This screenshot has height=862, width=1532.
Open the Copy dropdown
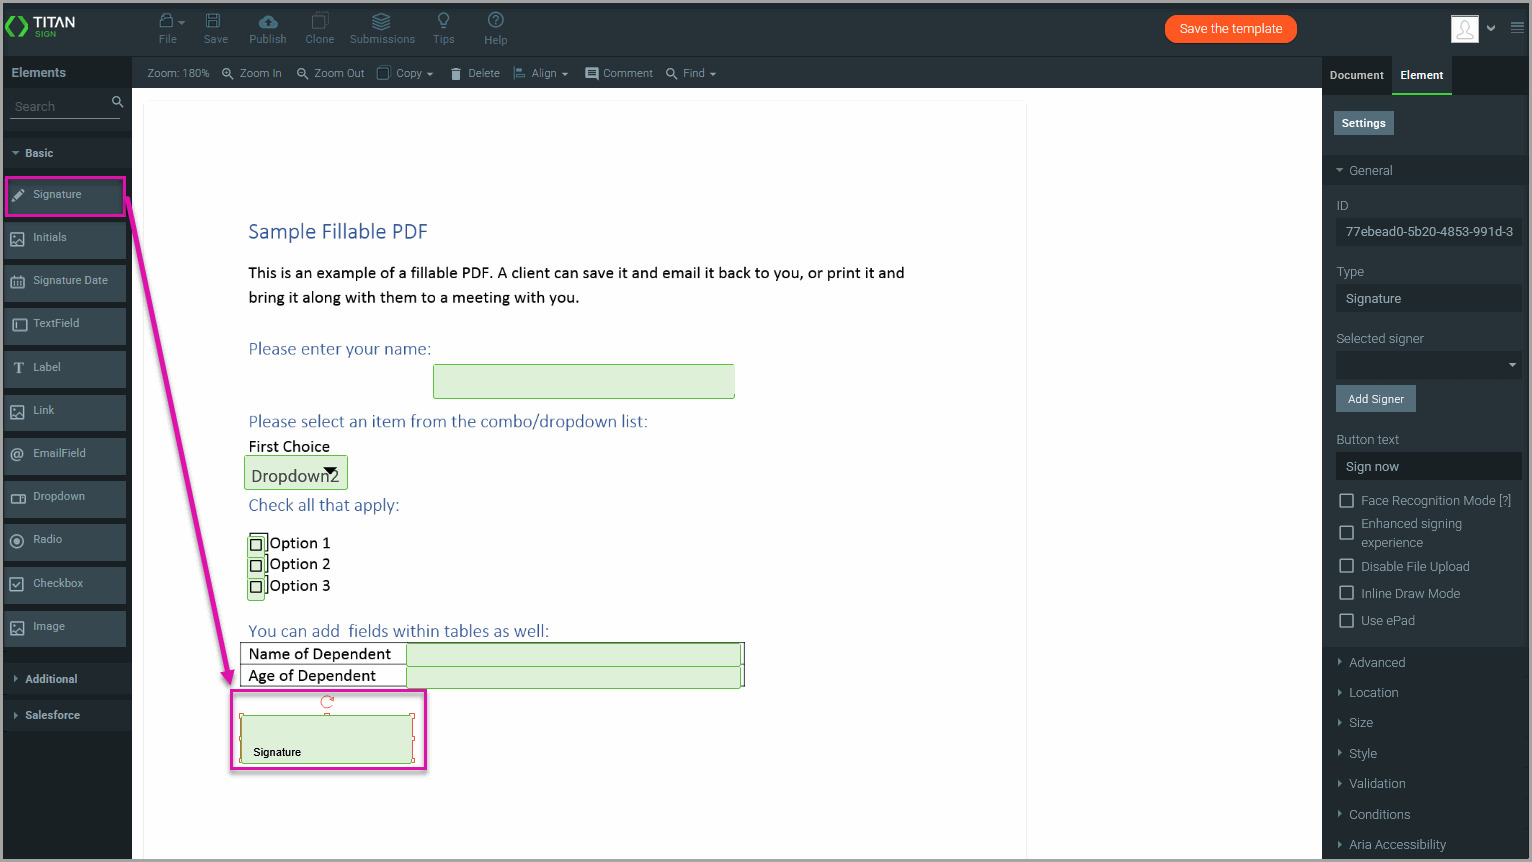(405, 73)
